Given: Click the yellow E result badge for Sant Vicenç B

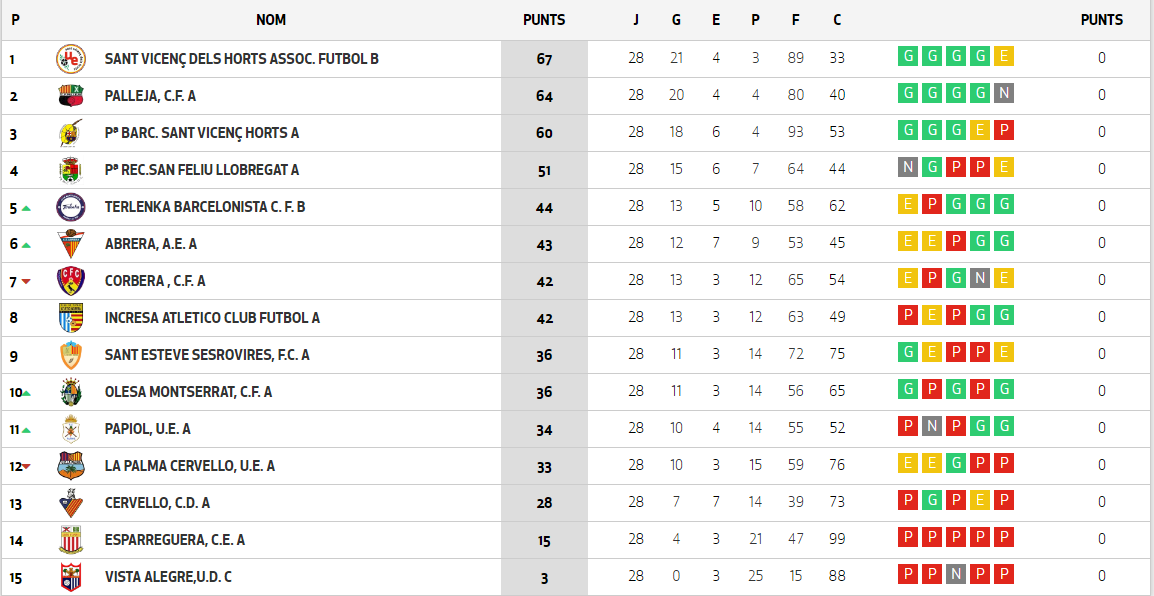Looking at the screenshot, I should pos(1003,56).
